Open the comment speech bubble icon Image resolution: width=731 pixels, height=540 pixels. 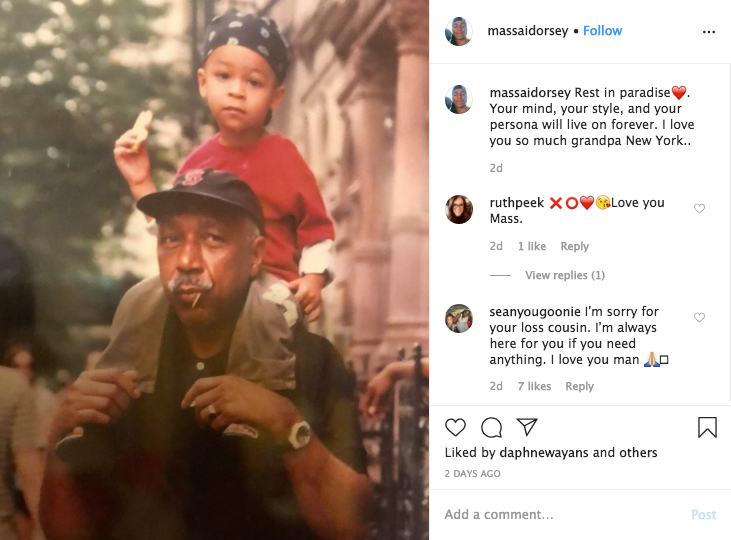[491, 428]
